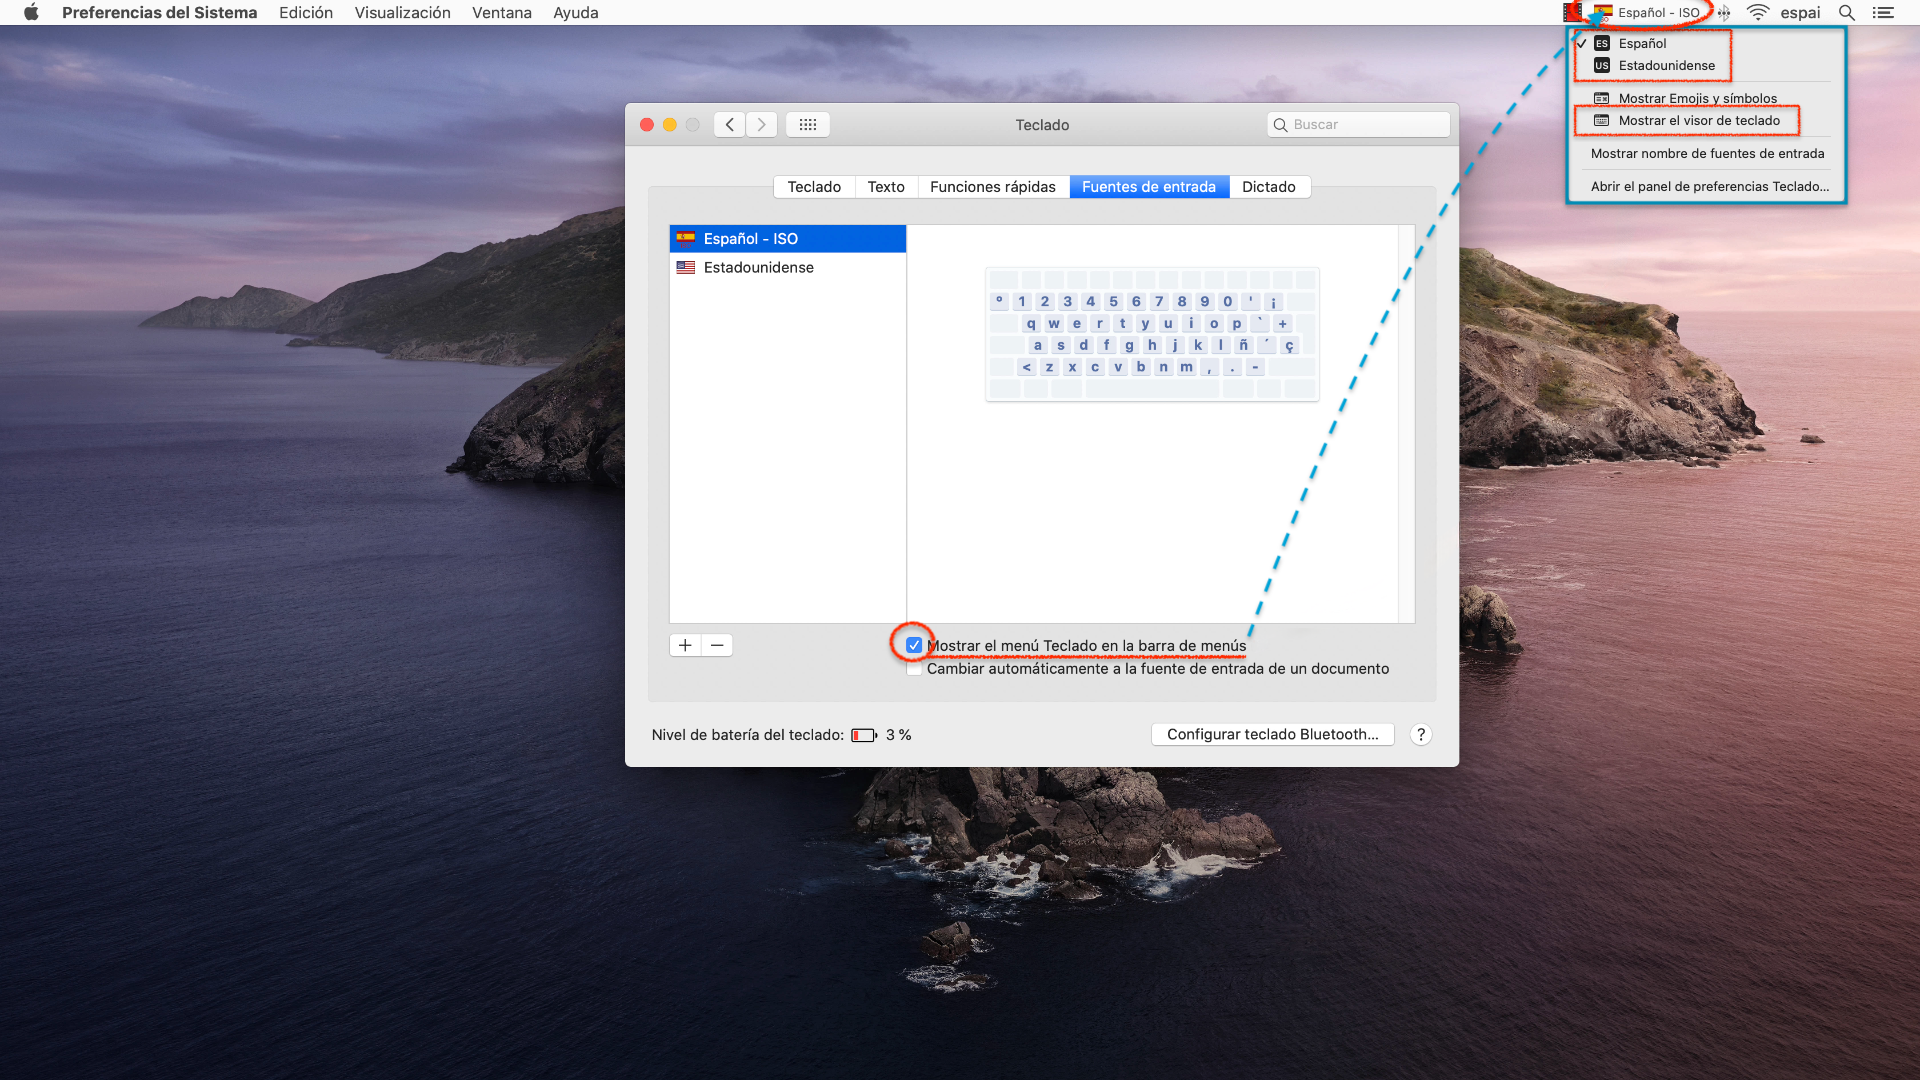
Task: Switch to the Funciones rápidas tab
Action: pyautogui.click(x=992, y=187)
